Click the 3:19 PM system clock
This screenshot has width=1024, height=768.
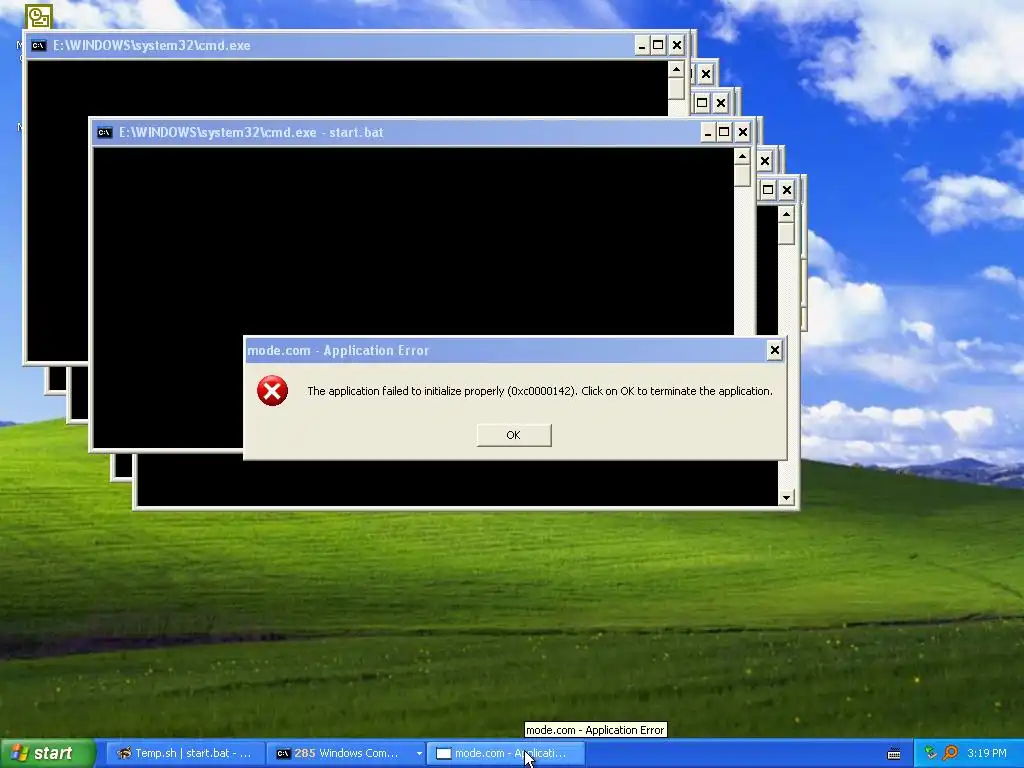tap(987, 753)
